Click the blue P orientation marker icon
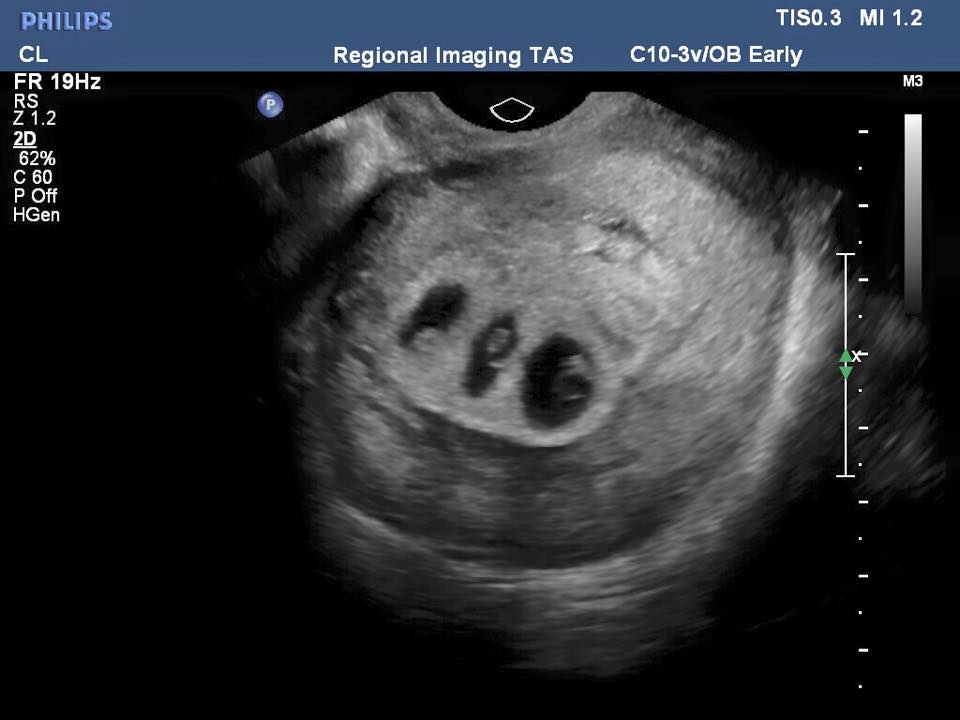 (x=270, y=104)
